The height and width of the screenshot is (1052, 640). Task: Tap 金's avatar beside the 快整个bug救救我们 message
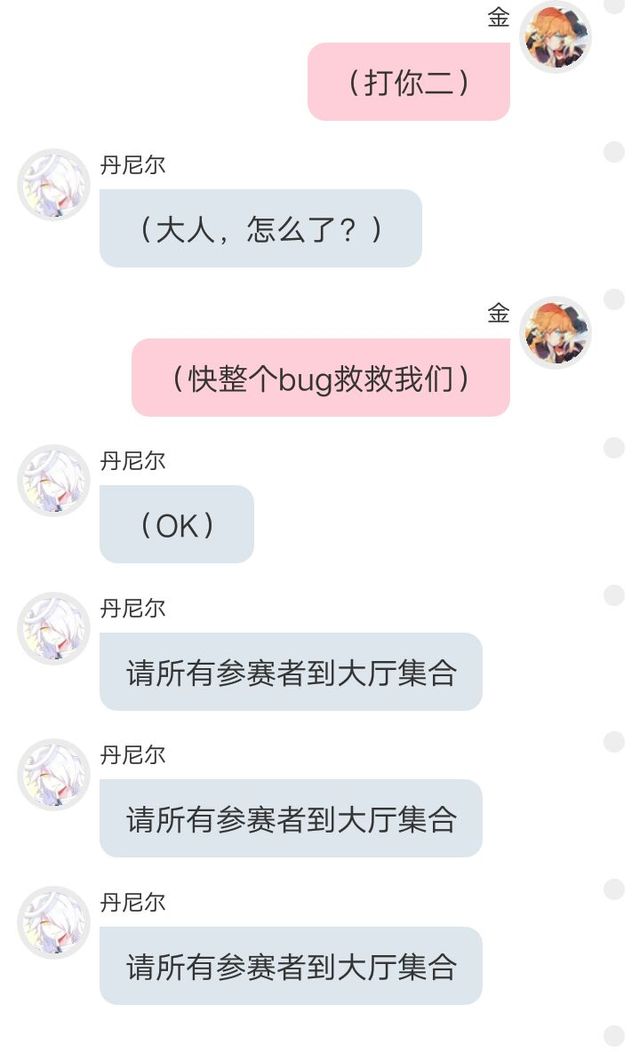click(555, 332)
